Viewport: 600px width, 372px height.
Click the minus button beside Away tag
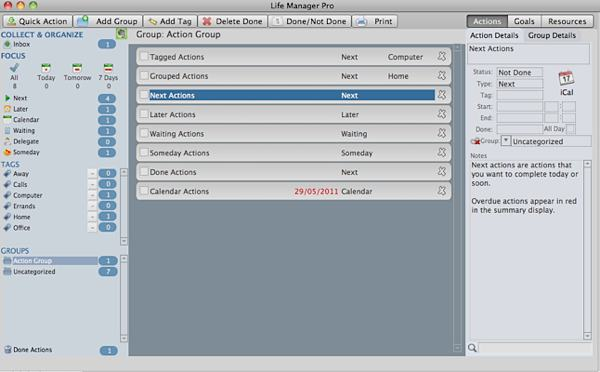[92, 174]
